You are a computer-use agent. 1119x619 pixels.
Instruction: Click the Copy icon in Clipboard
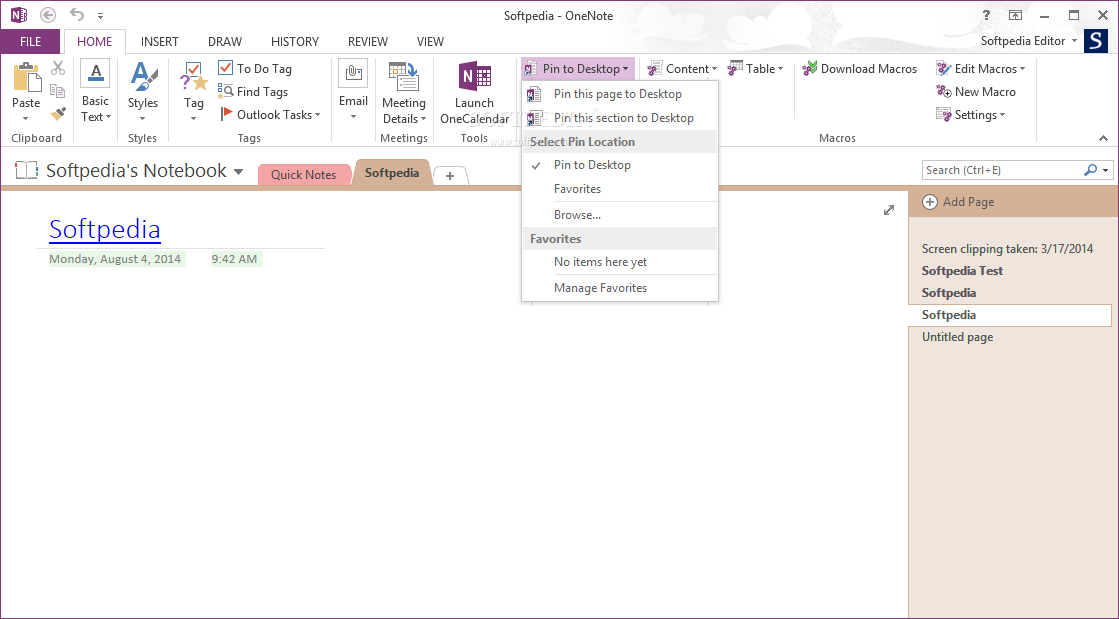coord(58,91)
